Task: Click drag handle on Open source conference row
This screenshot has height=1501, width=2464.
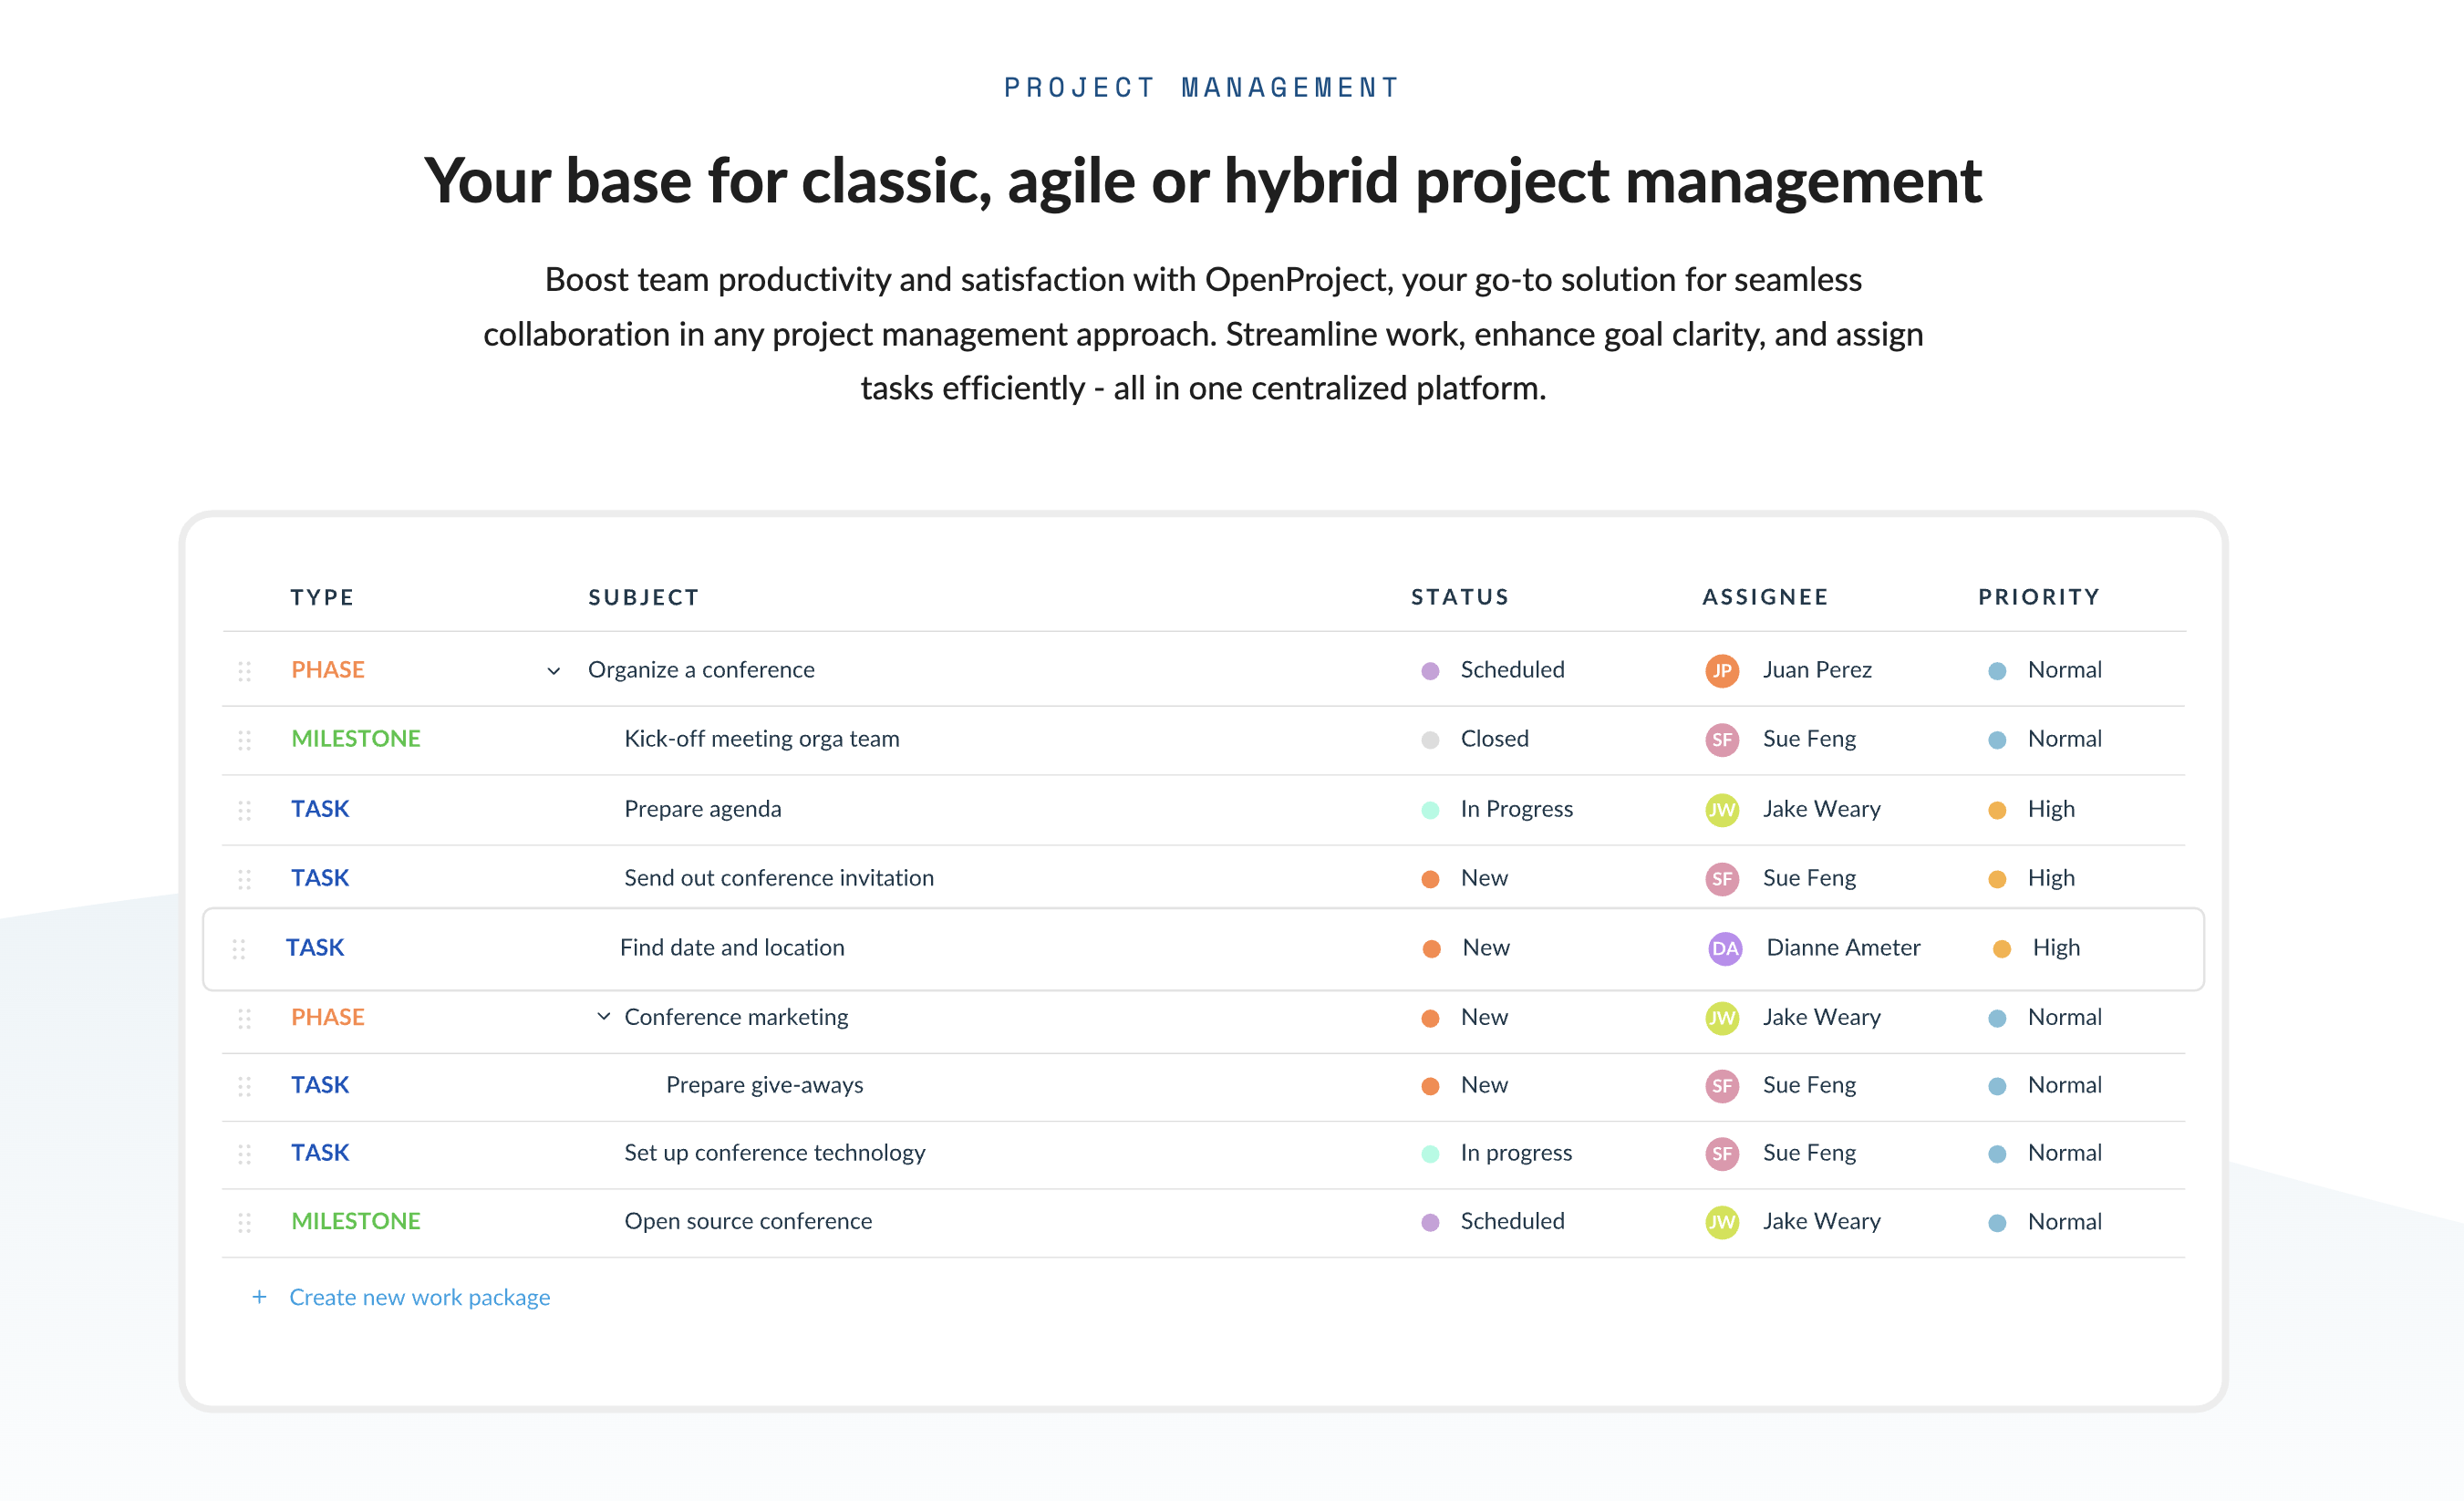Action: point(244,1222)
